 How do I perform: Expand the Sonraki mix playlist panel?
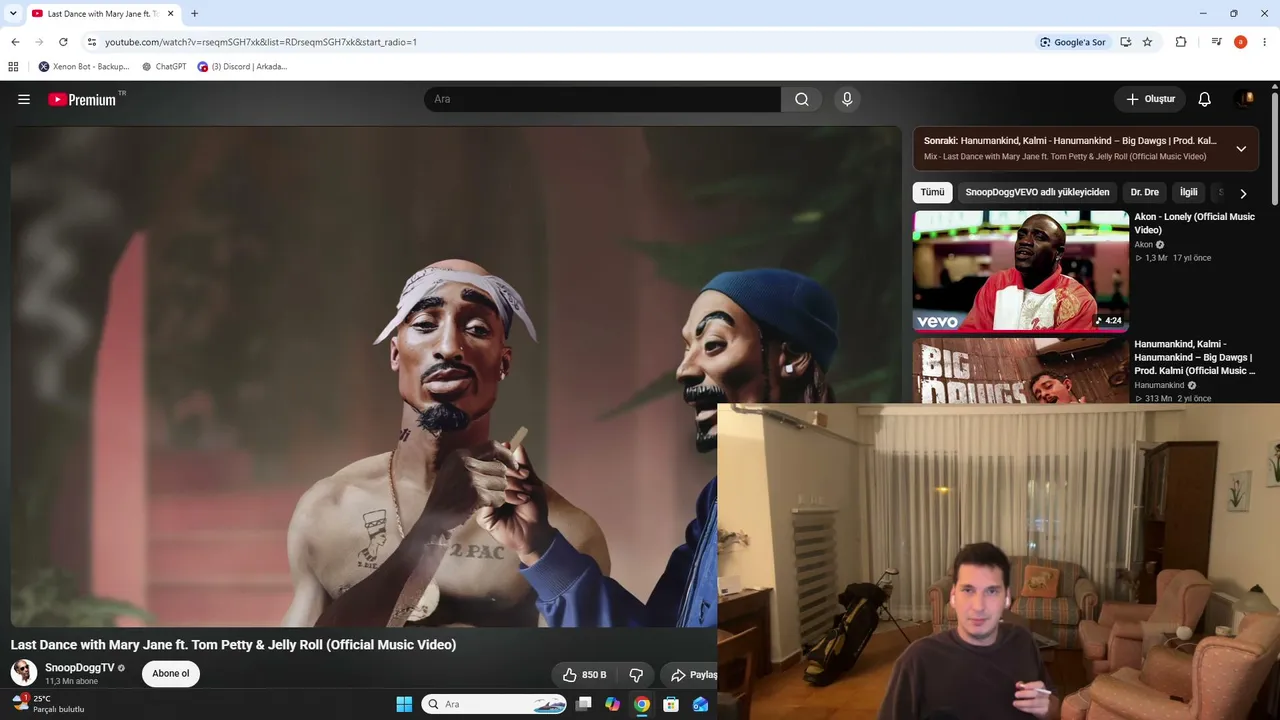click(1241, 149)
